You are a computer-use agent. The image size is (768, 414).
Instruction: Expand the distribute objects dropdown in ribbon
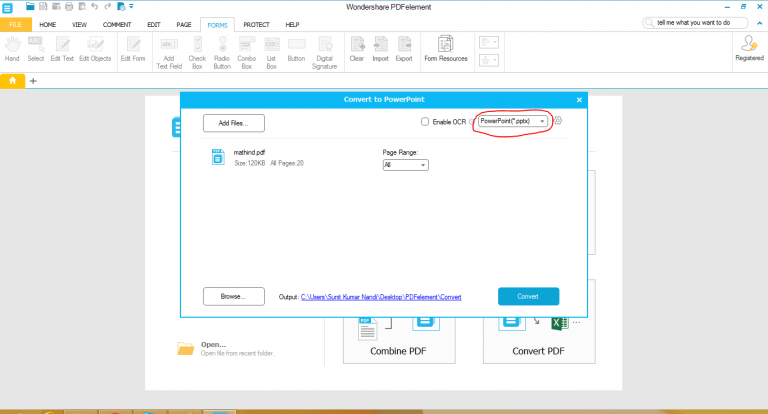[488, 60]
